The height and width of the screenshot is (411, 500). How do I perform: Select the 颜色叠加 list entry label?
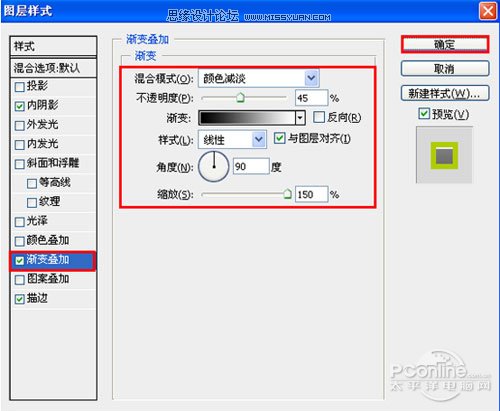pyautogui.click(x=48, y=240)
